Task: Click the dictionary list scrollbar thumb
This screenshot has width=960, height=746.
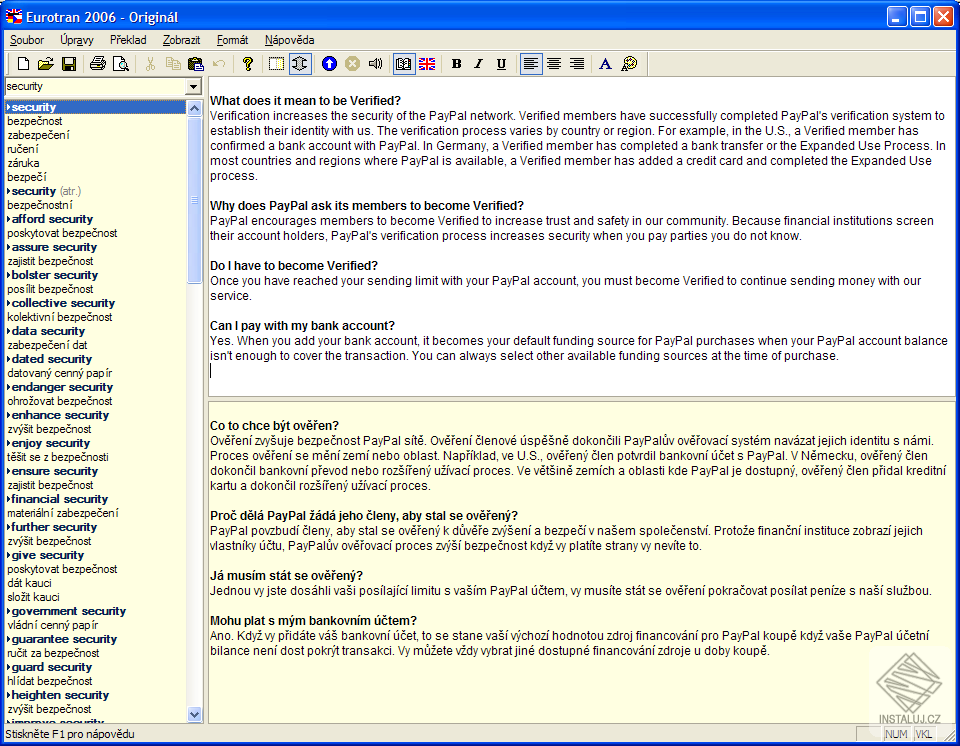Action: click(194, 200)
